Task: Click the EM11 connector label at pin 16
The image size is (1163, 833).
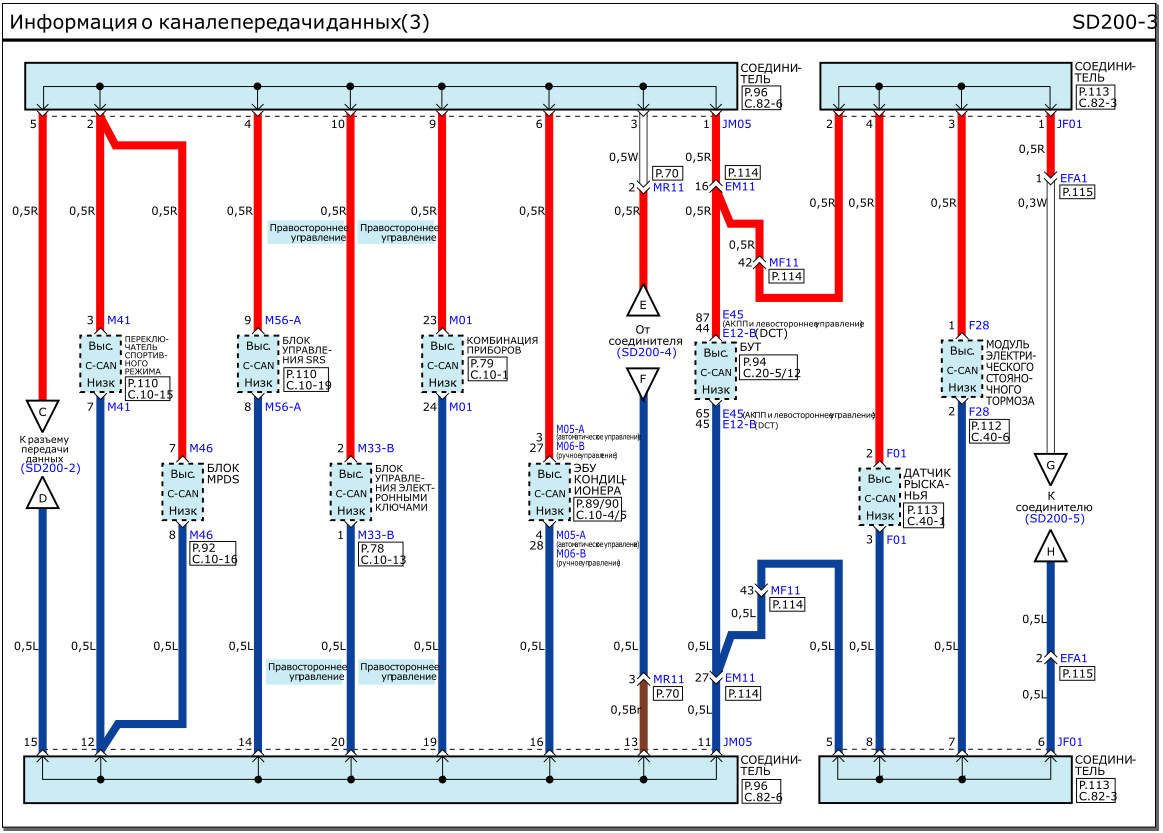Action: point(740,186)
